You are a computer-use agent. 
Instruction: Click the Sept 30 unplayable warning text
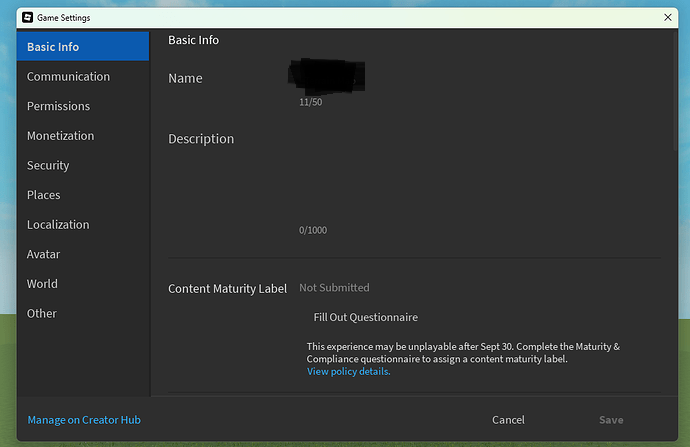463,353
